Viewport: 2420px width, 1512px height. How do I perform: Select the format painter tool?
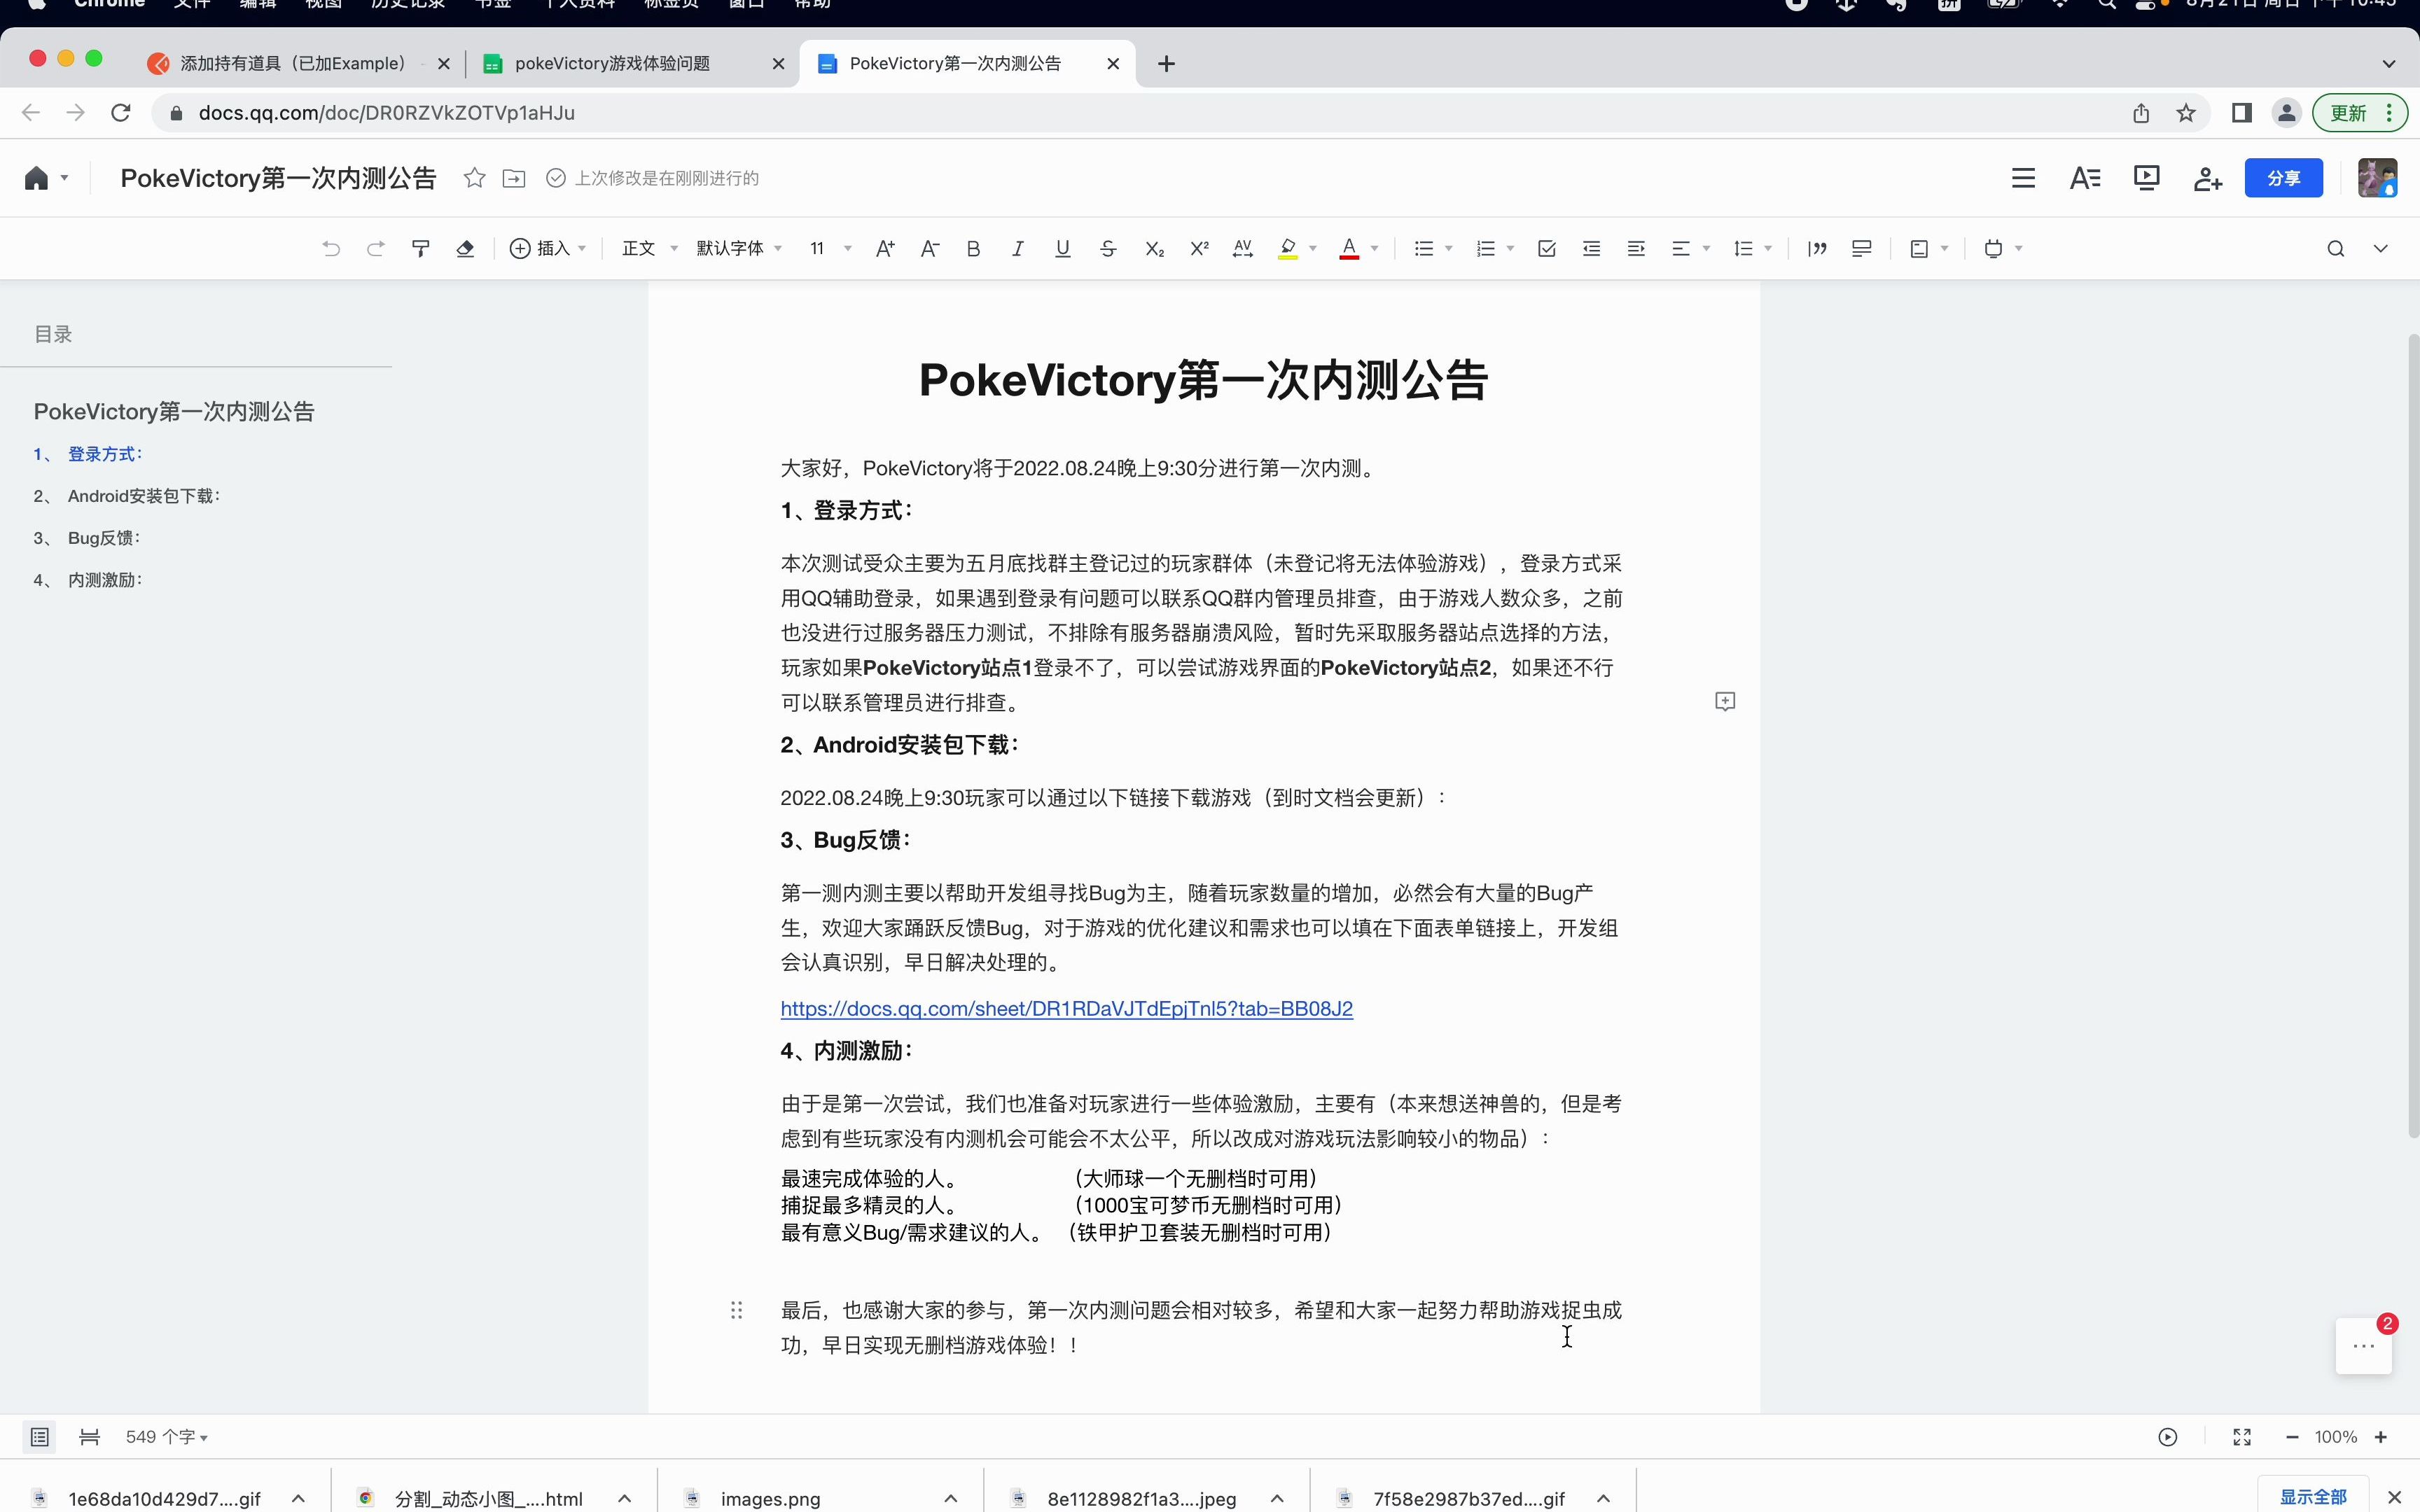coord(421,249)
